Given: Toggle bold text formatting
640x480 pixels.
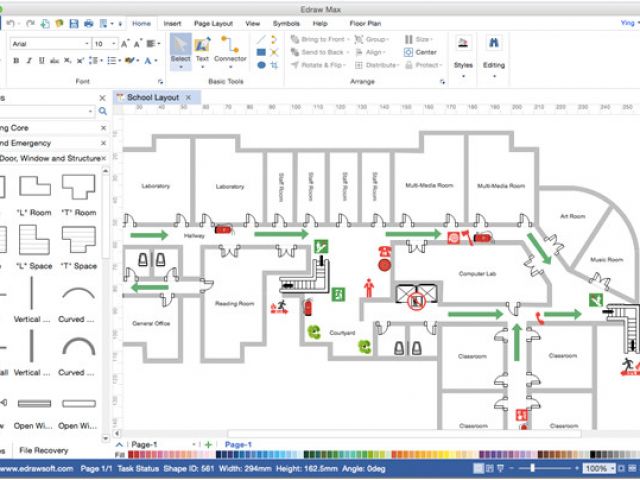Looking at the screenshot, I should (x=18, y=61).
